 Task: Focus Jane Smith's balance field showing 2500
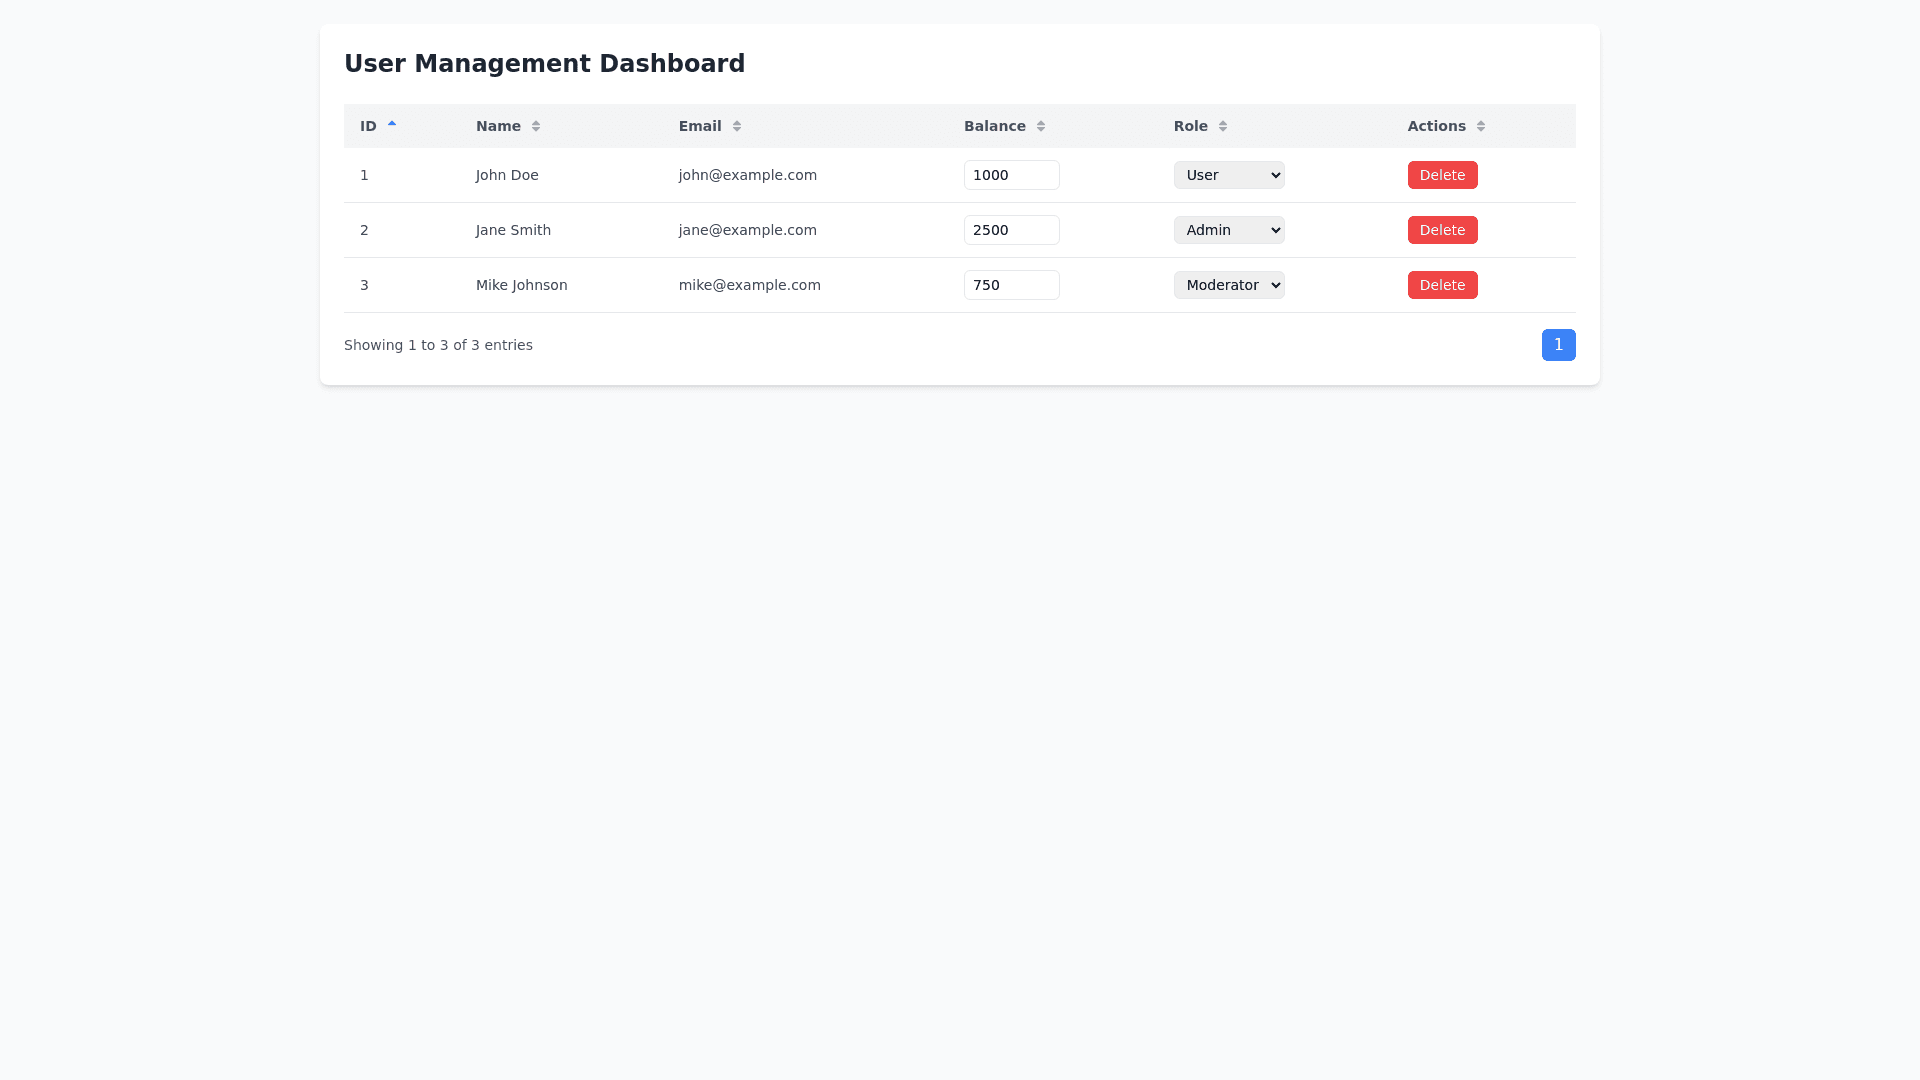coord(1011,230)
